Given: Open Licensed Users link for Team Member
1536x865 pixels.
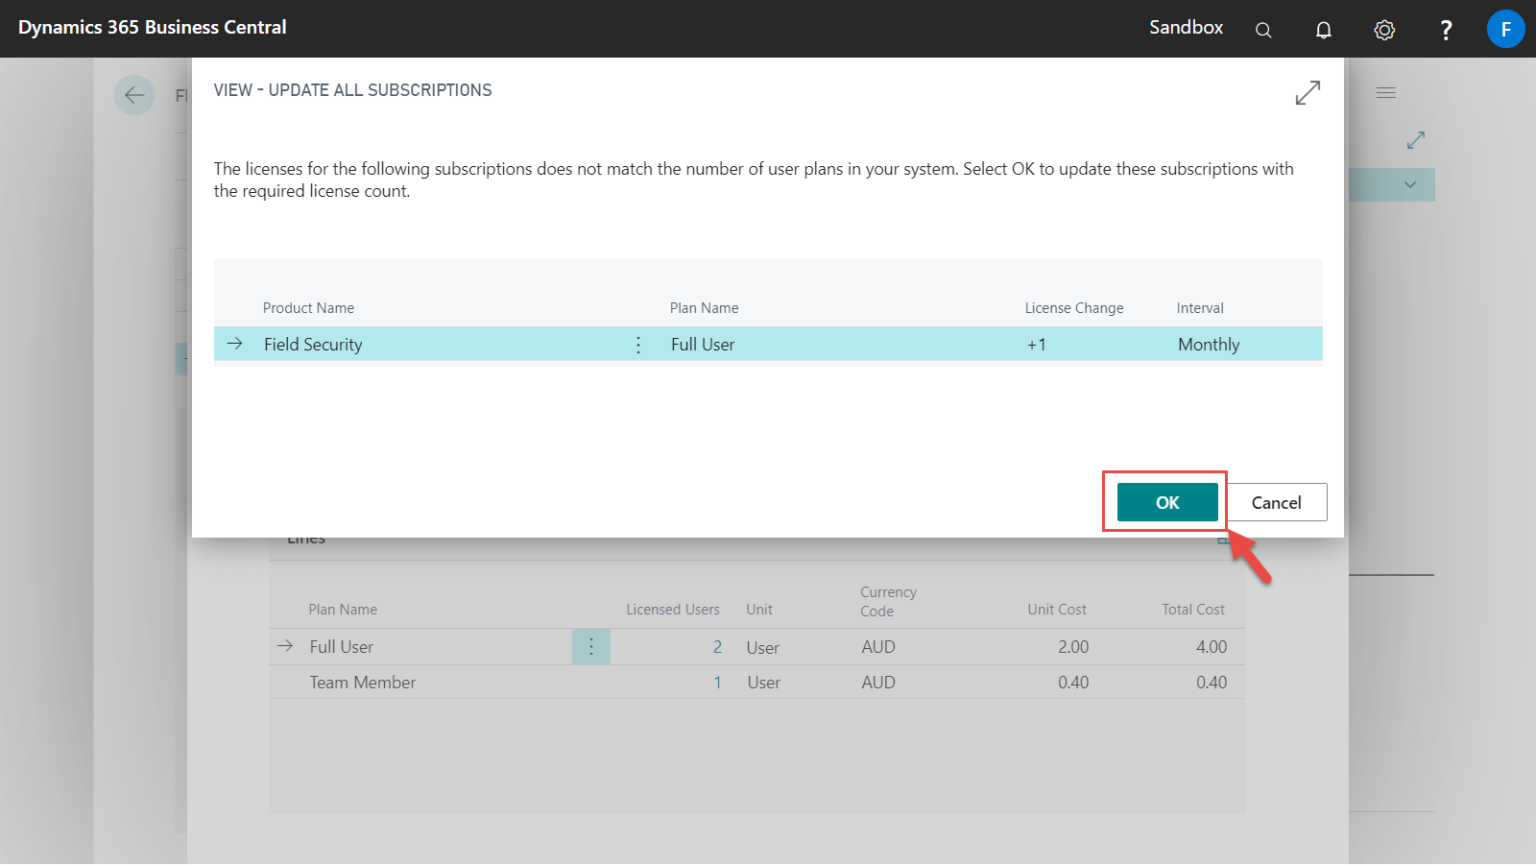Looking at the screenshot, I should 717,683.
